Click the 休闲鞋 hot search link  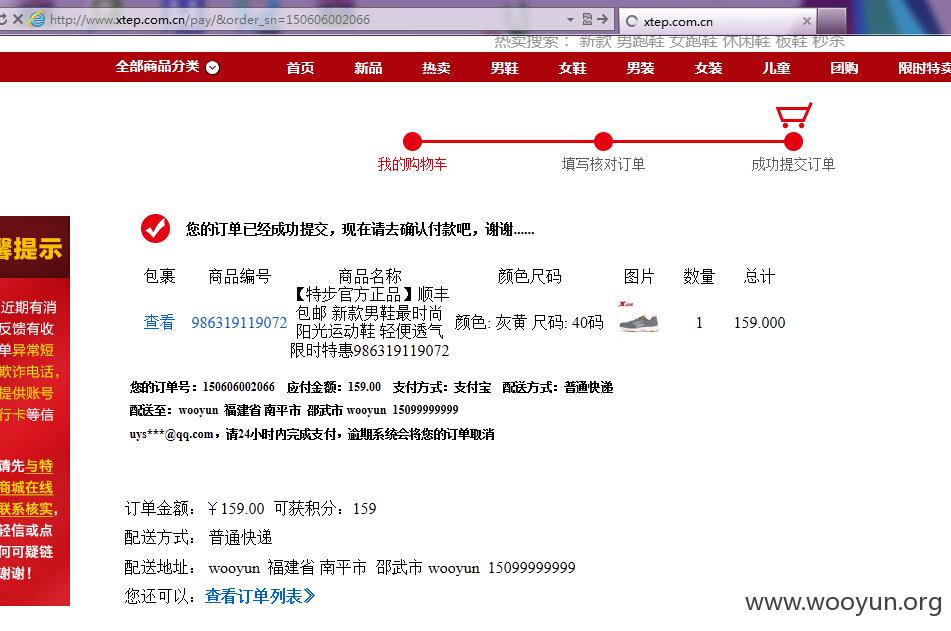pos(746,42)
